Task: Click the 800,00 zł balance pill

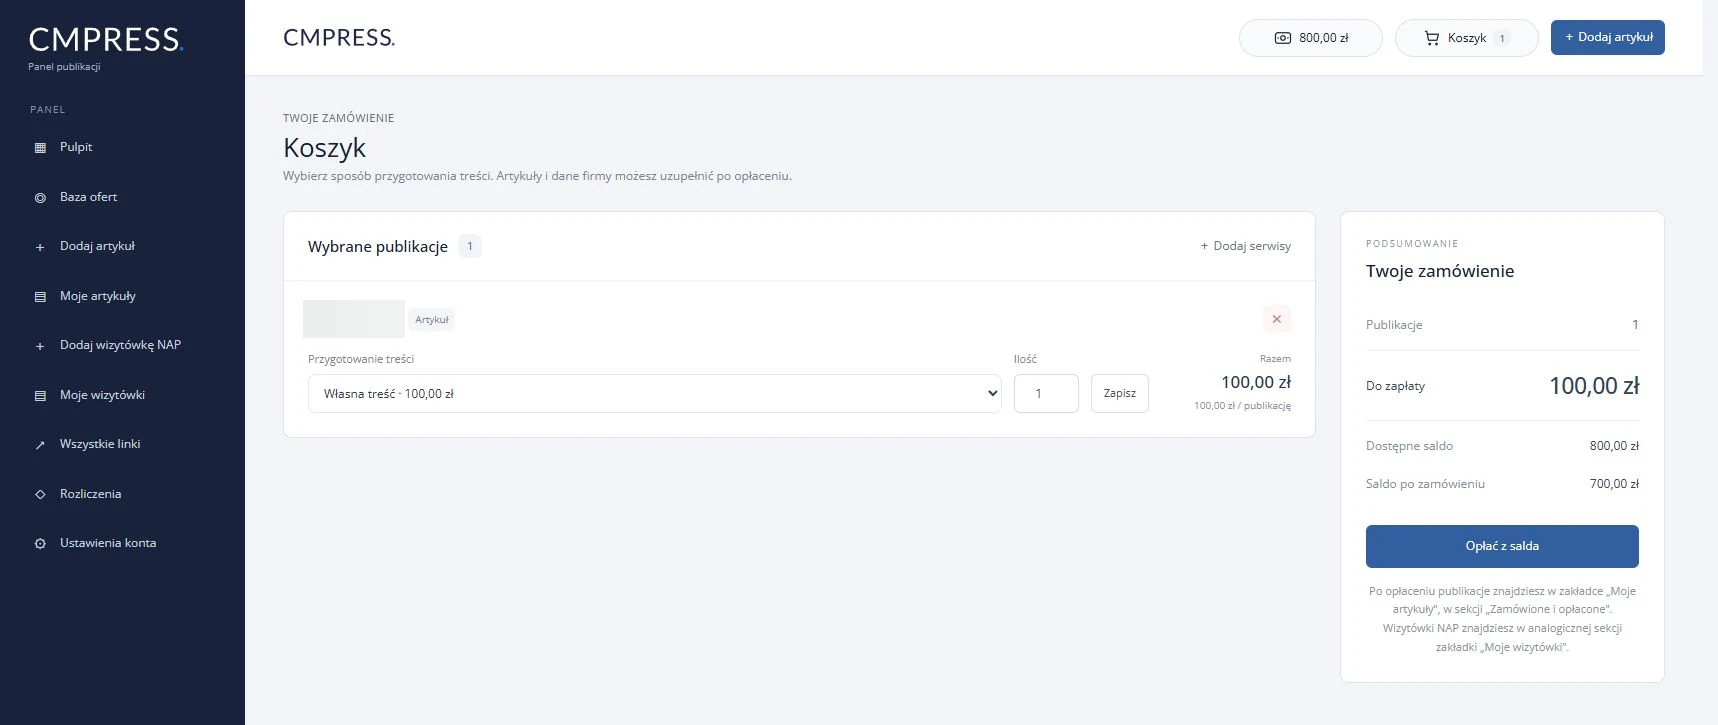Action: 1311,38
